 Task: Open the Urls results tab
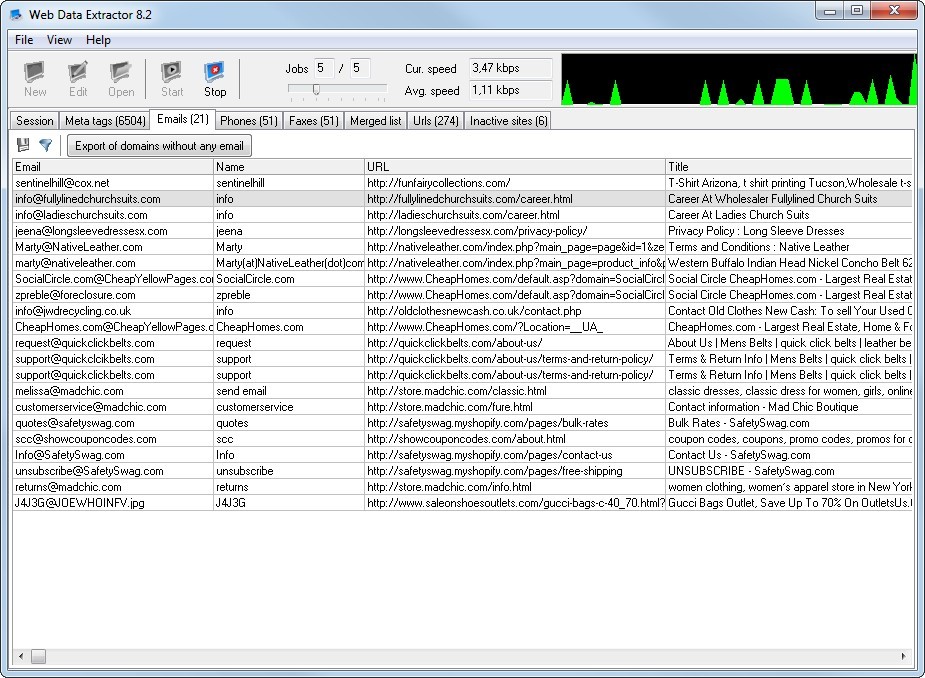pos(436,120)
